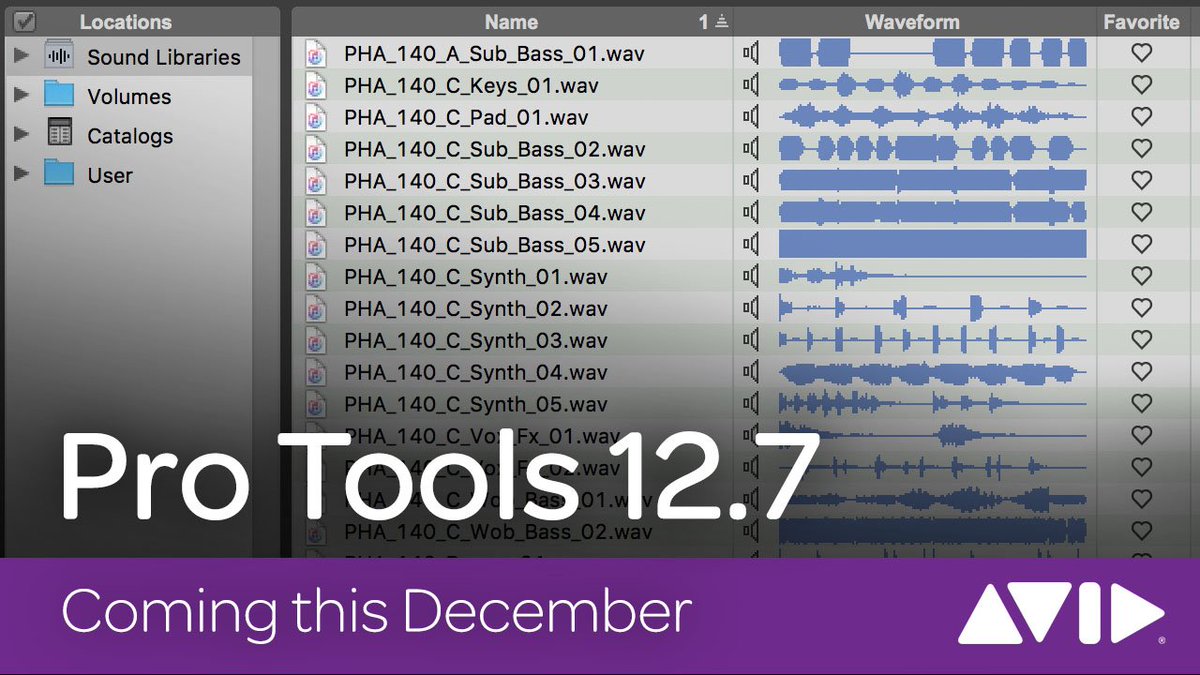Click the file icon of PHA_140_C_Synth_03.wav
1200x675 pixels.
[x=315, y=341]
